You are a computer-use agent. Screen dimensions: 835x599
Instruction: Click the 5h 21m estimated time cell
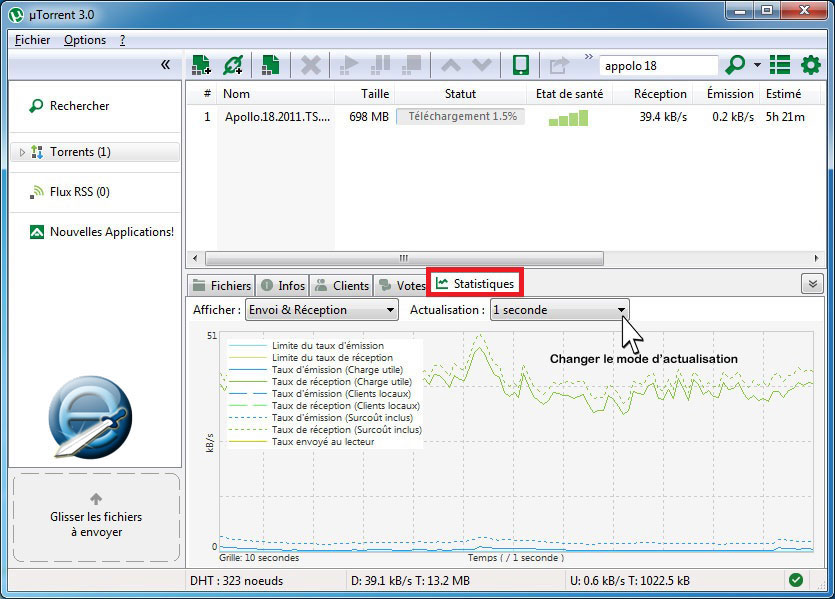(x=785, y=117)
